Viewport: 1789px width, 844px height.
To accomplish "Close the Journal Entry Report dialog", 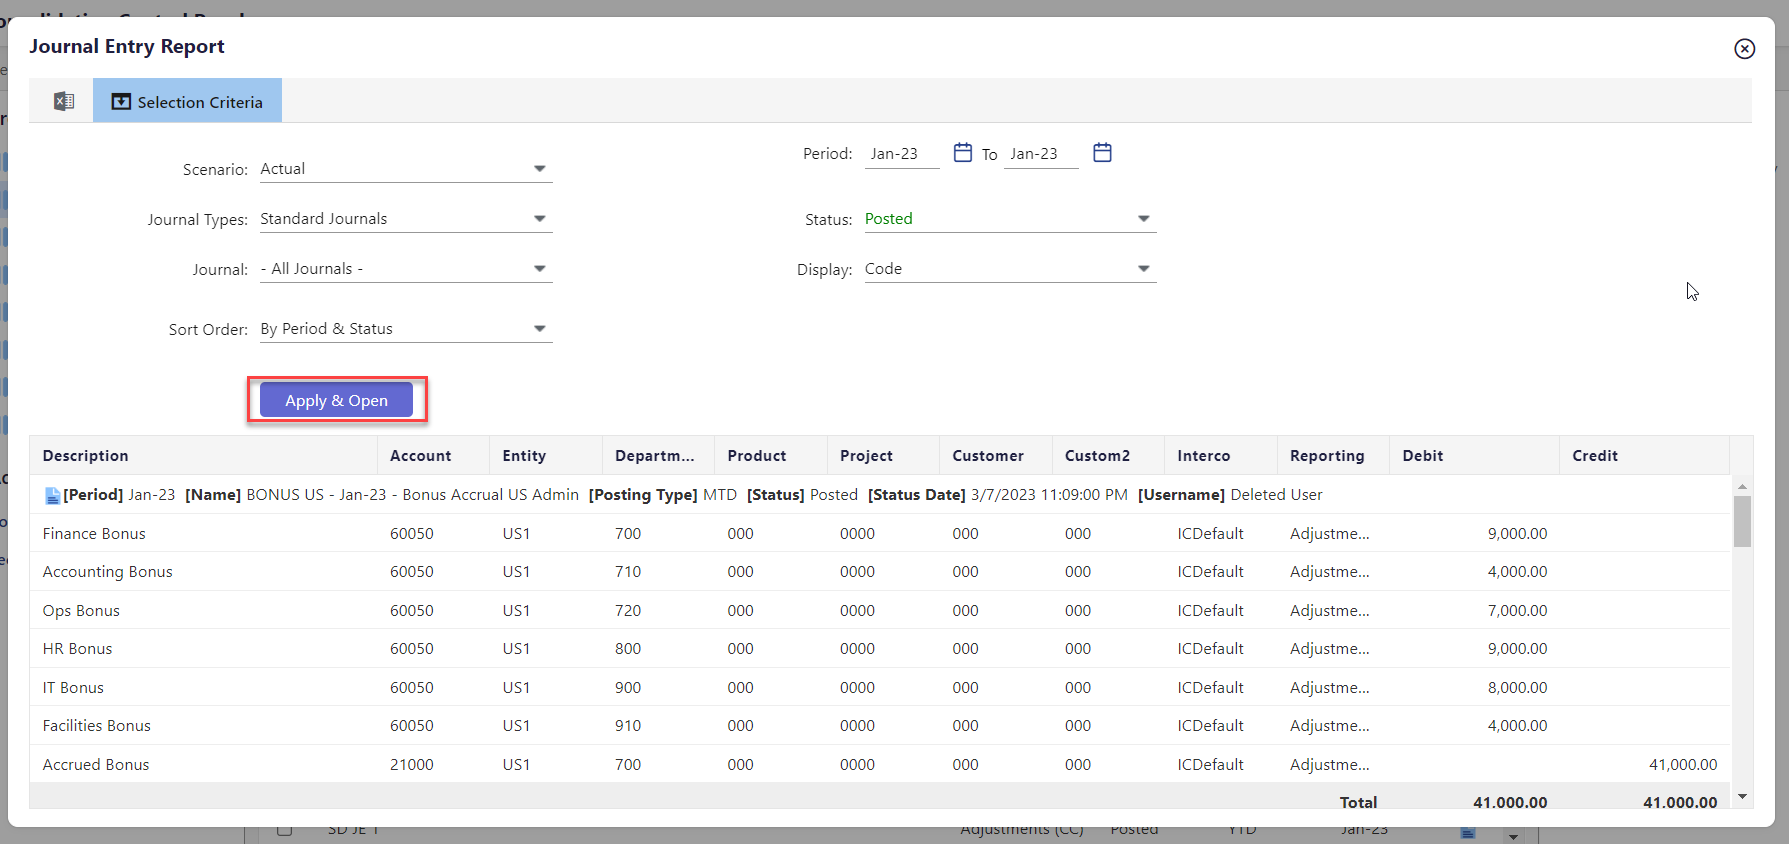I will 1744,48.
